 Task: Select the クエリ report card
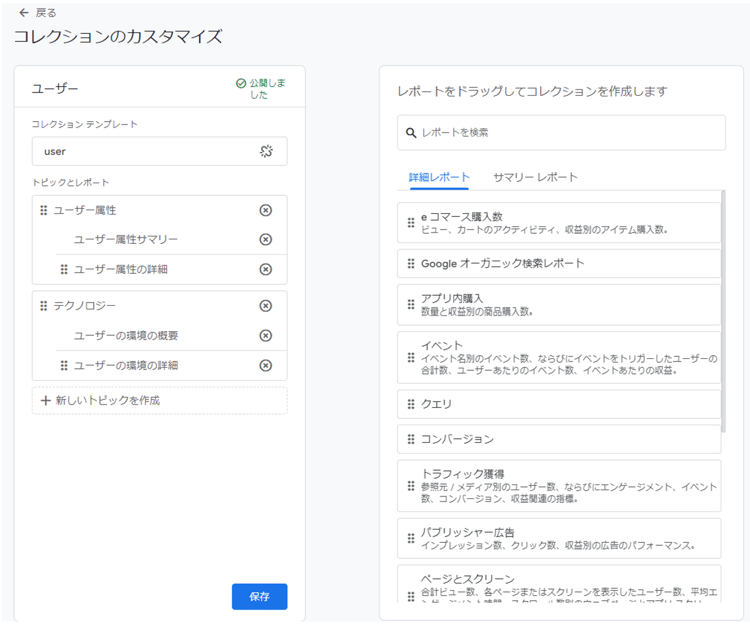point(559,405)
